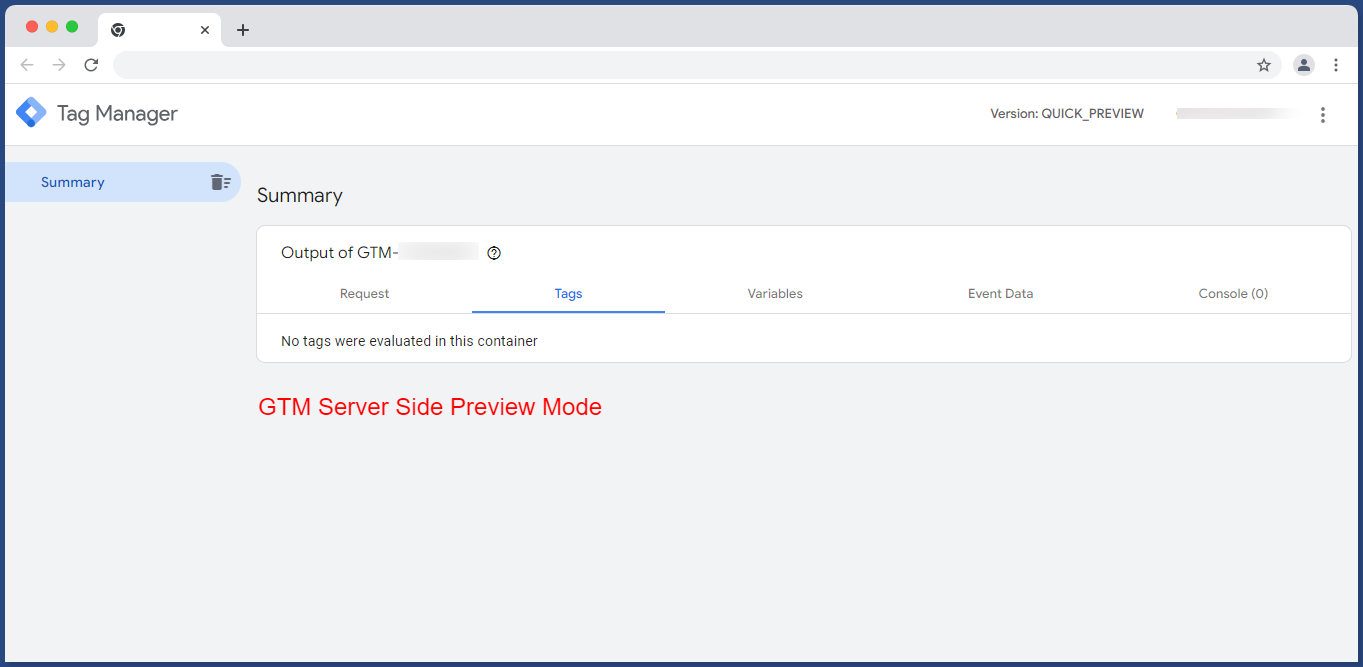Select the Tags tab
The image size is (1363, 667).
click(x=568, y=294)
